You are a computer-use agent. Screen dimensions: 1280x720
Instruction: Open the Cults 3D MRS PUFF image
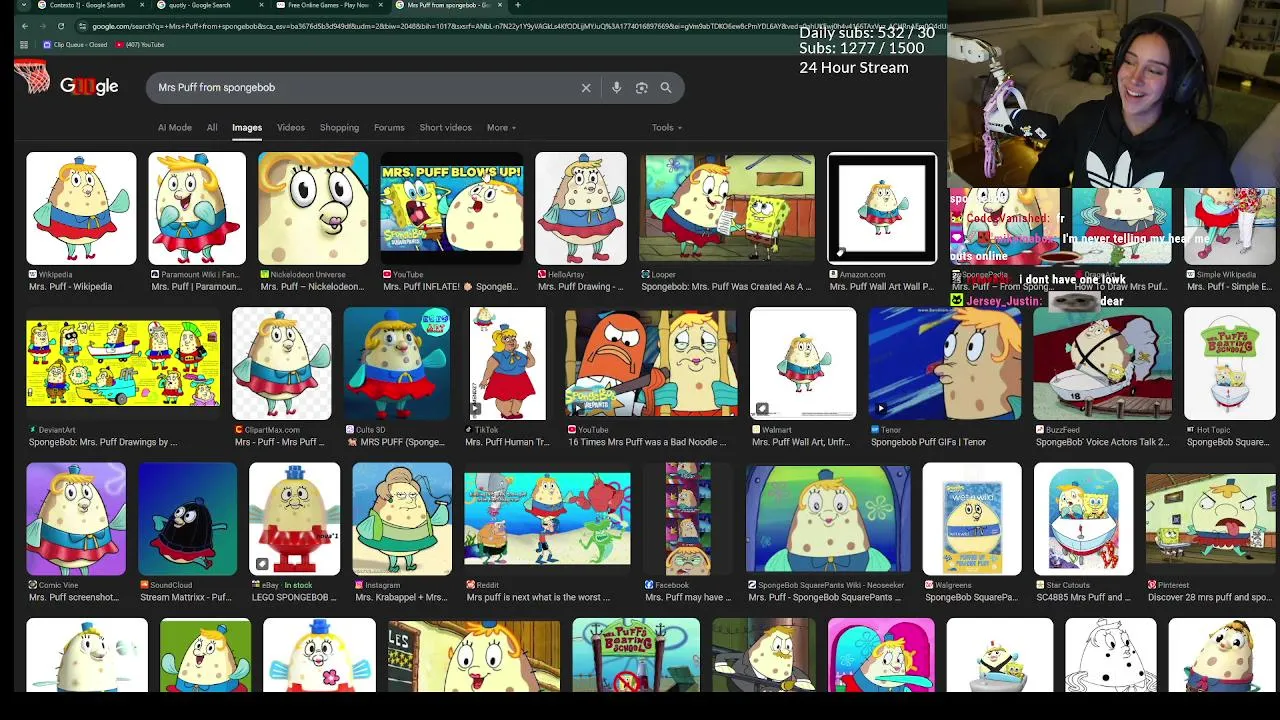pos(397,363)
